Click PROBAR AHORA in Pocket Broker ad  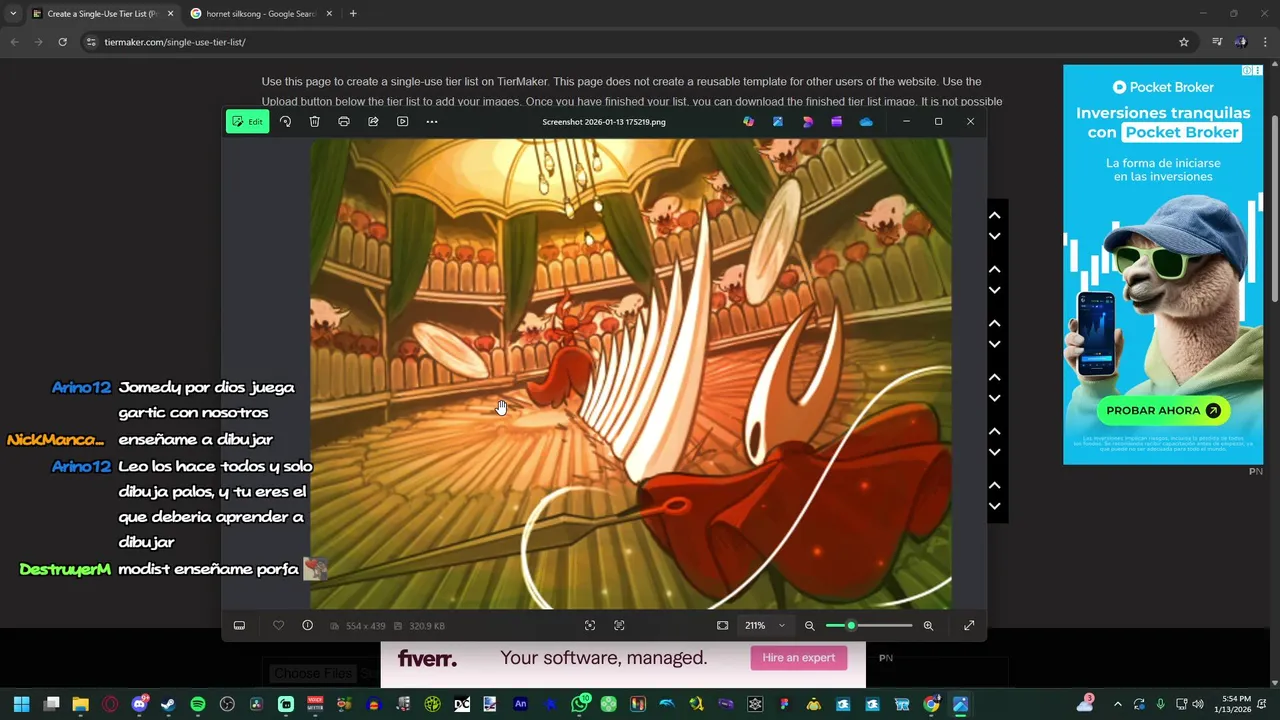point(1163,410)
